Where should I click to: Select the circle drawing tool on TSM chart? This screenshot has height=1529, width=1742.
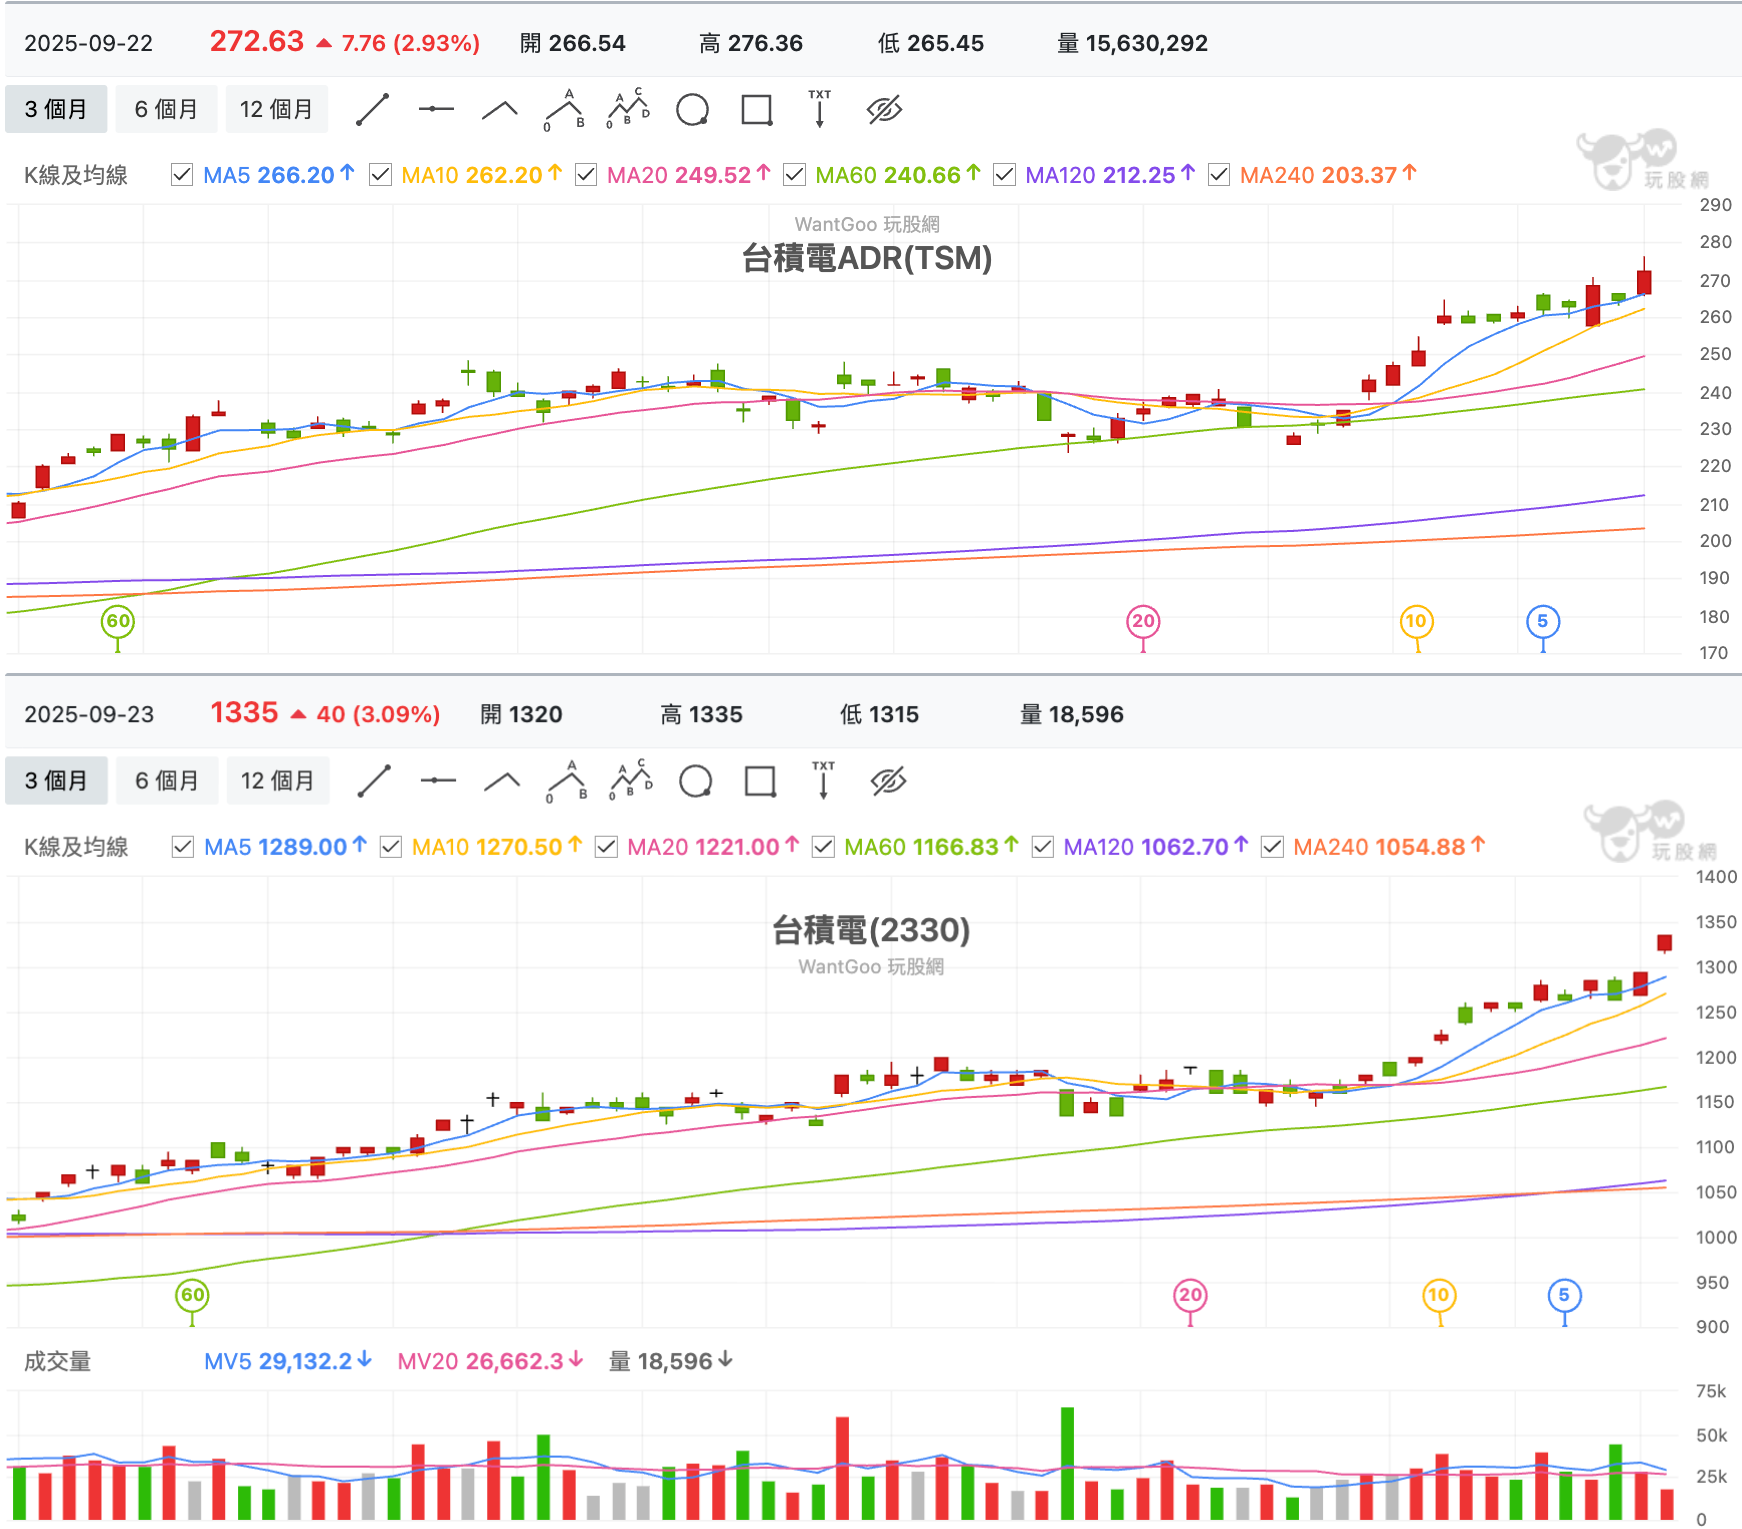click(x=692, y=109)
